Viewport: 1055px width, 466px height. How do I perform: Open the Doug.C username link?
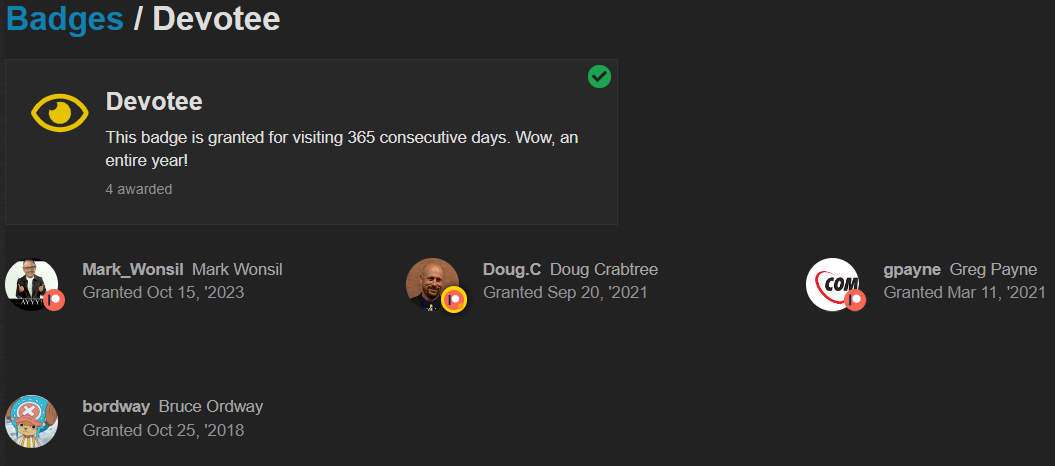click(511, 269)
